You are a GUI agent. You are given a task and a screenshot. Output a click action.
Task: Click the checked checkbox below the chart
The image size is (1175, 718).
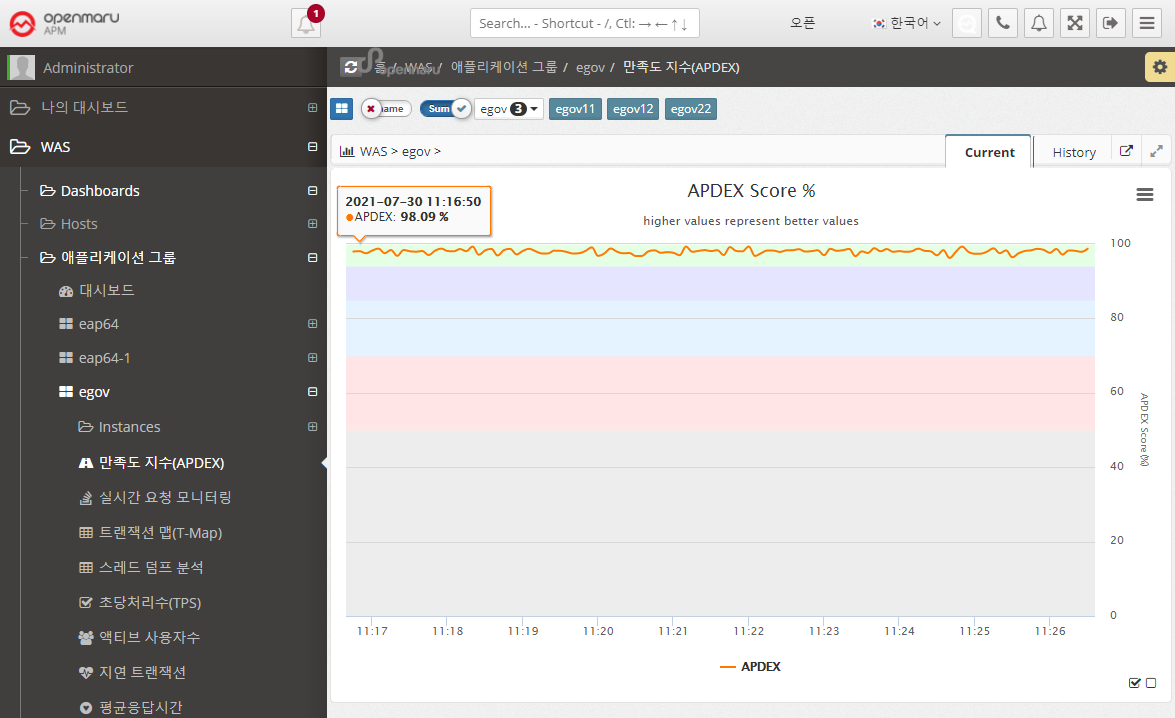coord(1134,683)
